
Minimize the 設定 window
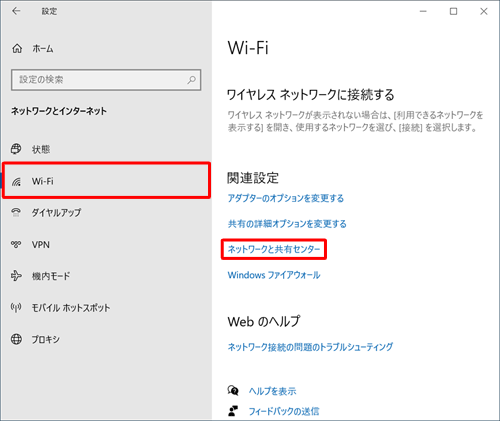[423, 11]
